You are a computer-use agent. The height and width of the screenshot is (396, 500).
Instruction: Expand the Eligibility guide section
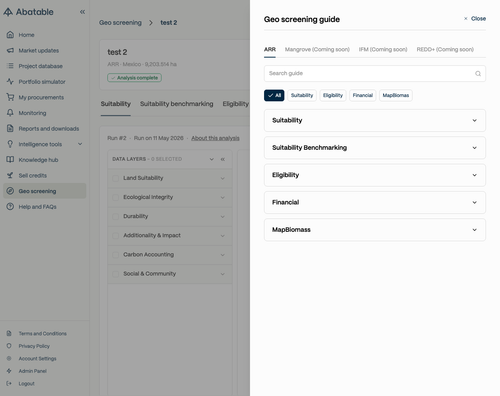point(375,175)
